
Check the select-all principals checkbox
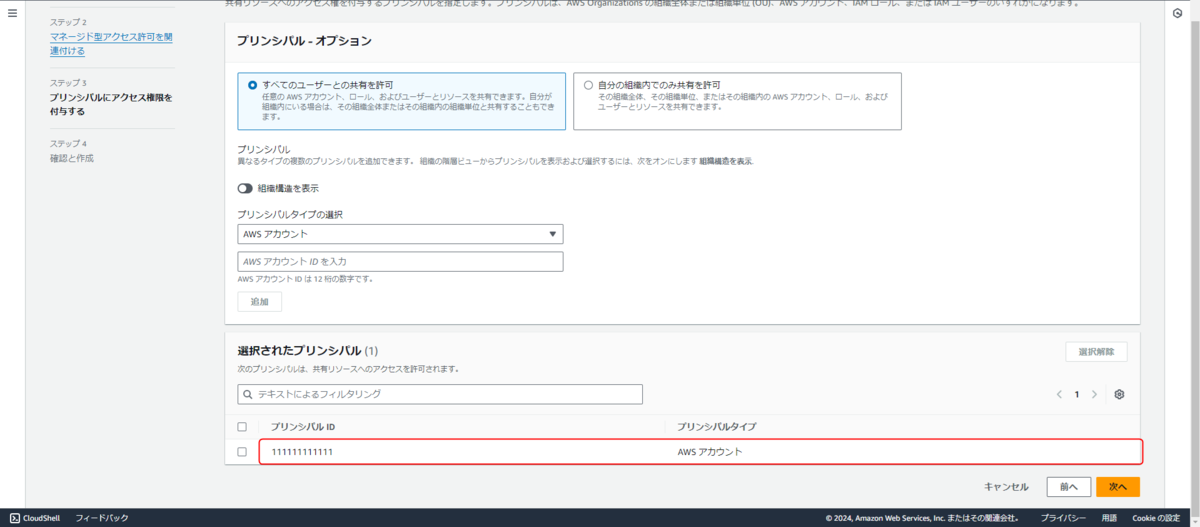pyautogui.click(x=242, y=427)
